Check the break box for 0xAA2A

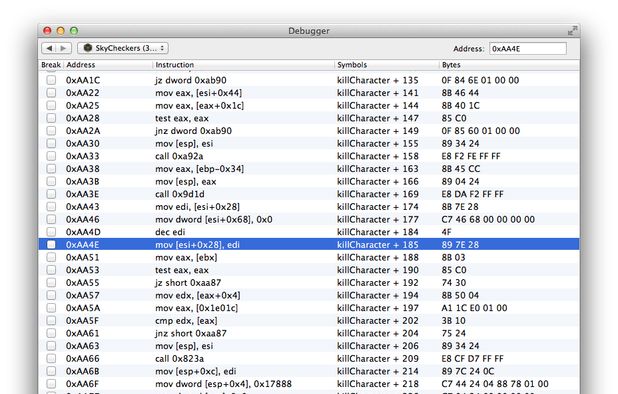pyautogui.click(x=51, y=130)
